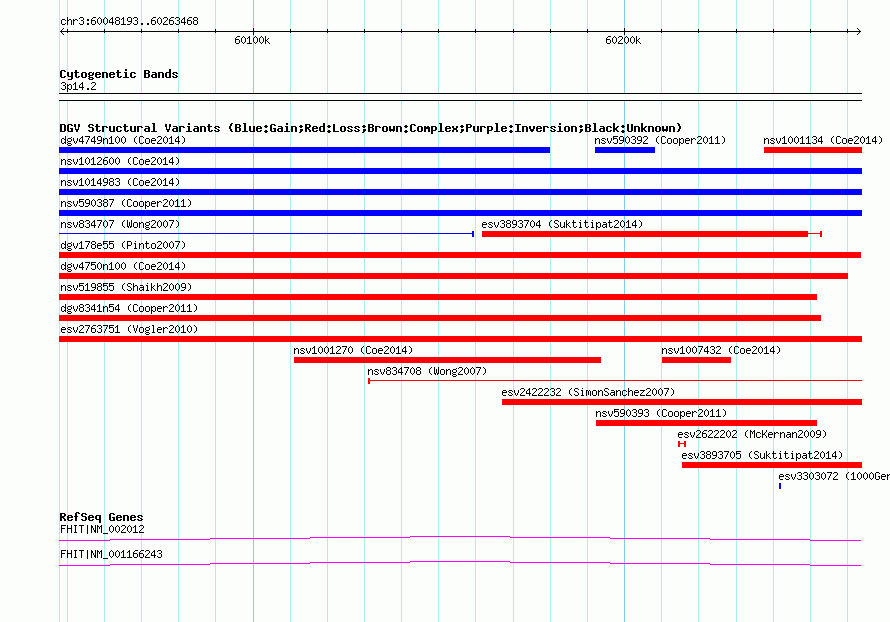Select the nsv834707 thin blue line
Image resolution: width=890 pixels, height=622 pixels.
[x=267, y=234]
